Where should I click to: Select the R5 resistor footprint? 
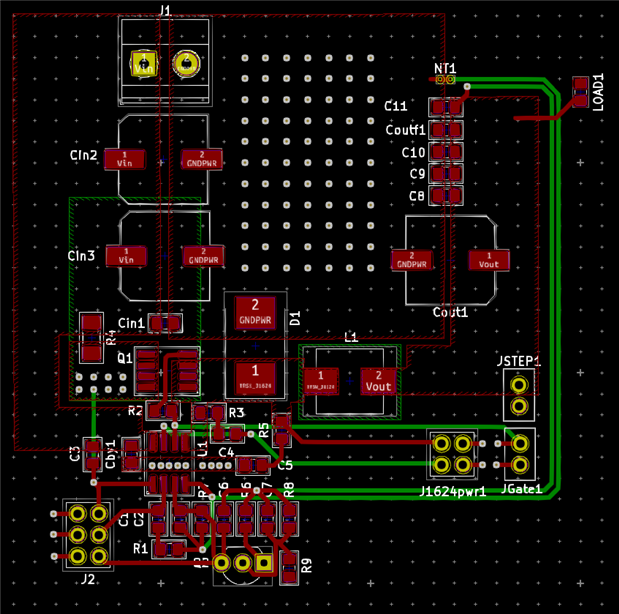pyautogui.click(x=281, y=430)
